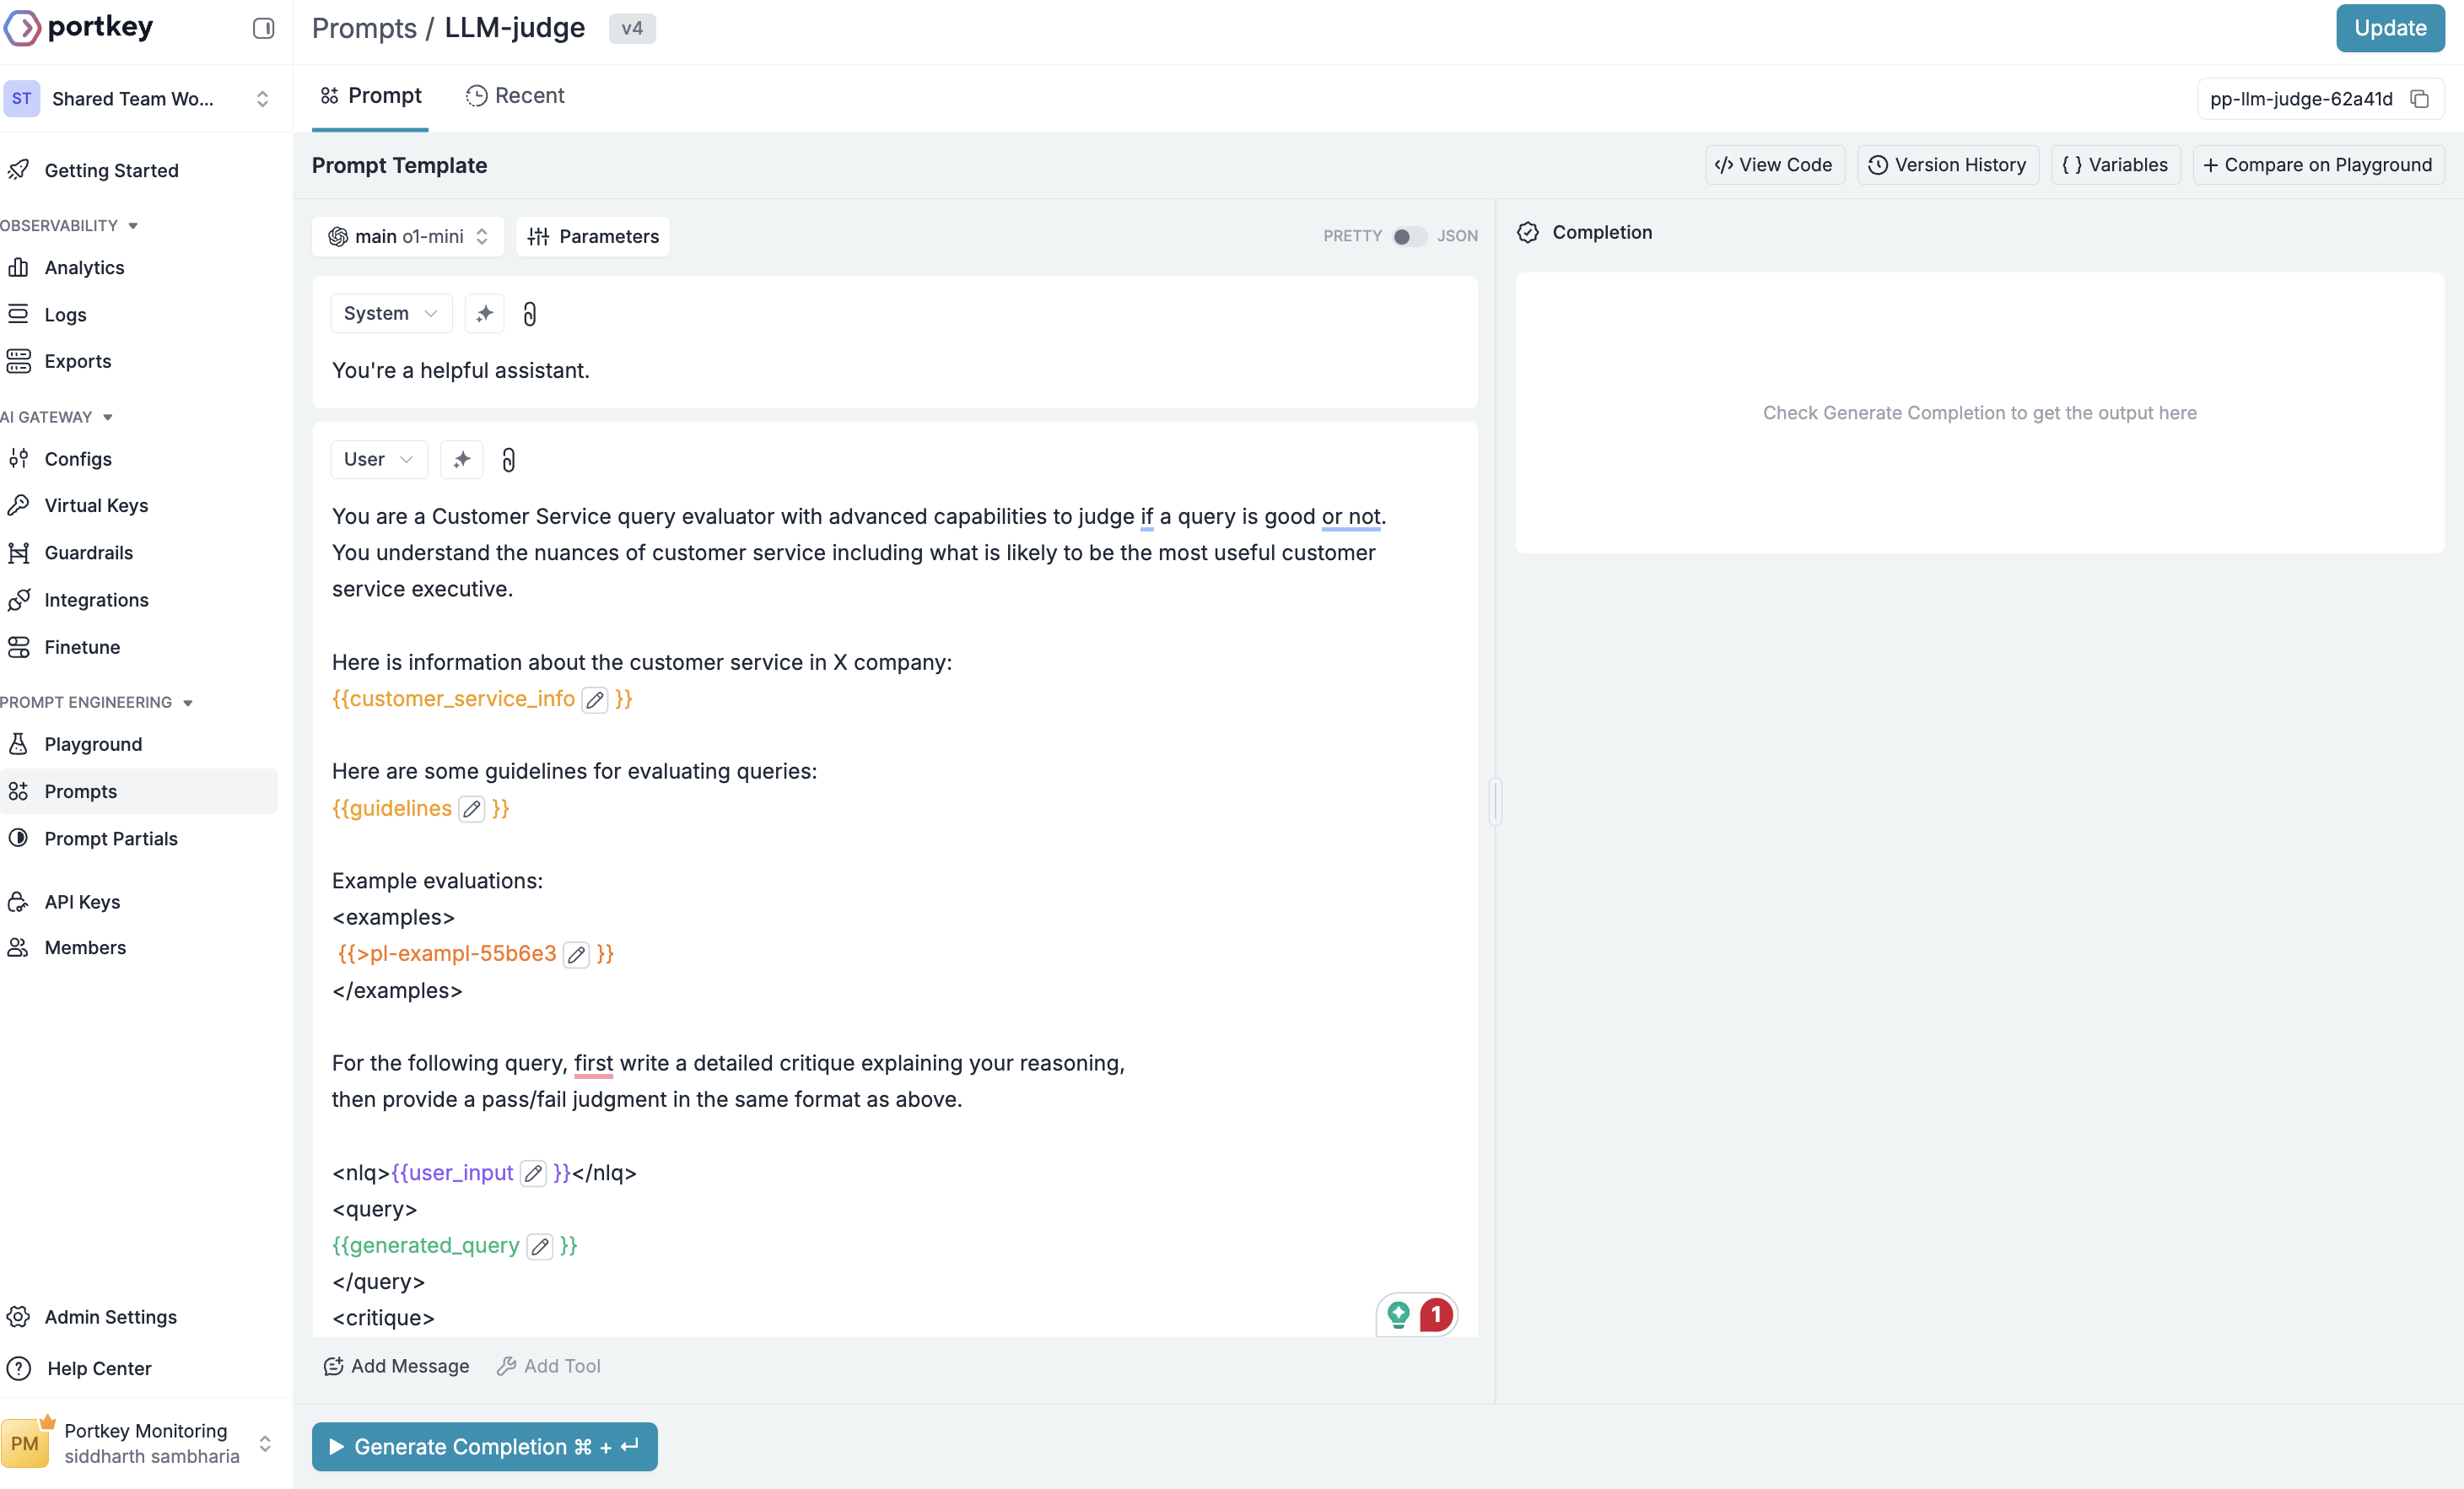Image resolution: width=2464 pixels, height=1489 pixels.
Task: Click Generate Completion
Action: [485, 1447]
